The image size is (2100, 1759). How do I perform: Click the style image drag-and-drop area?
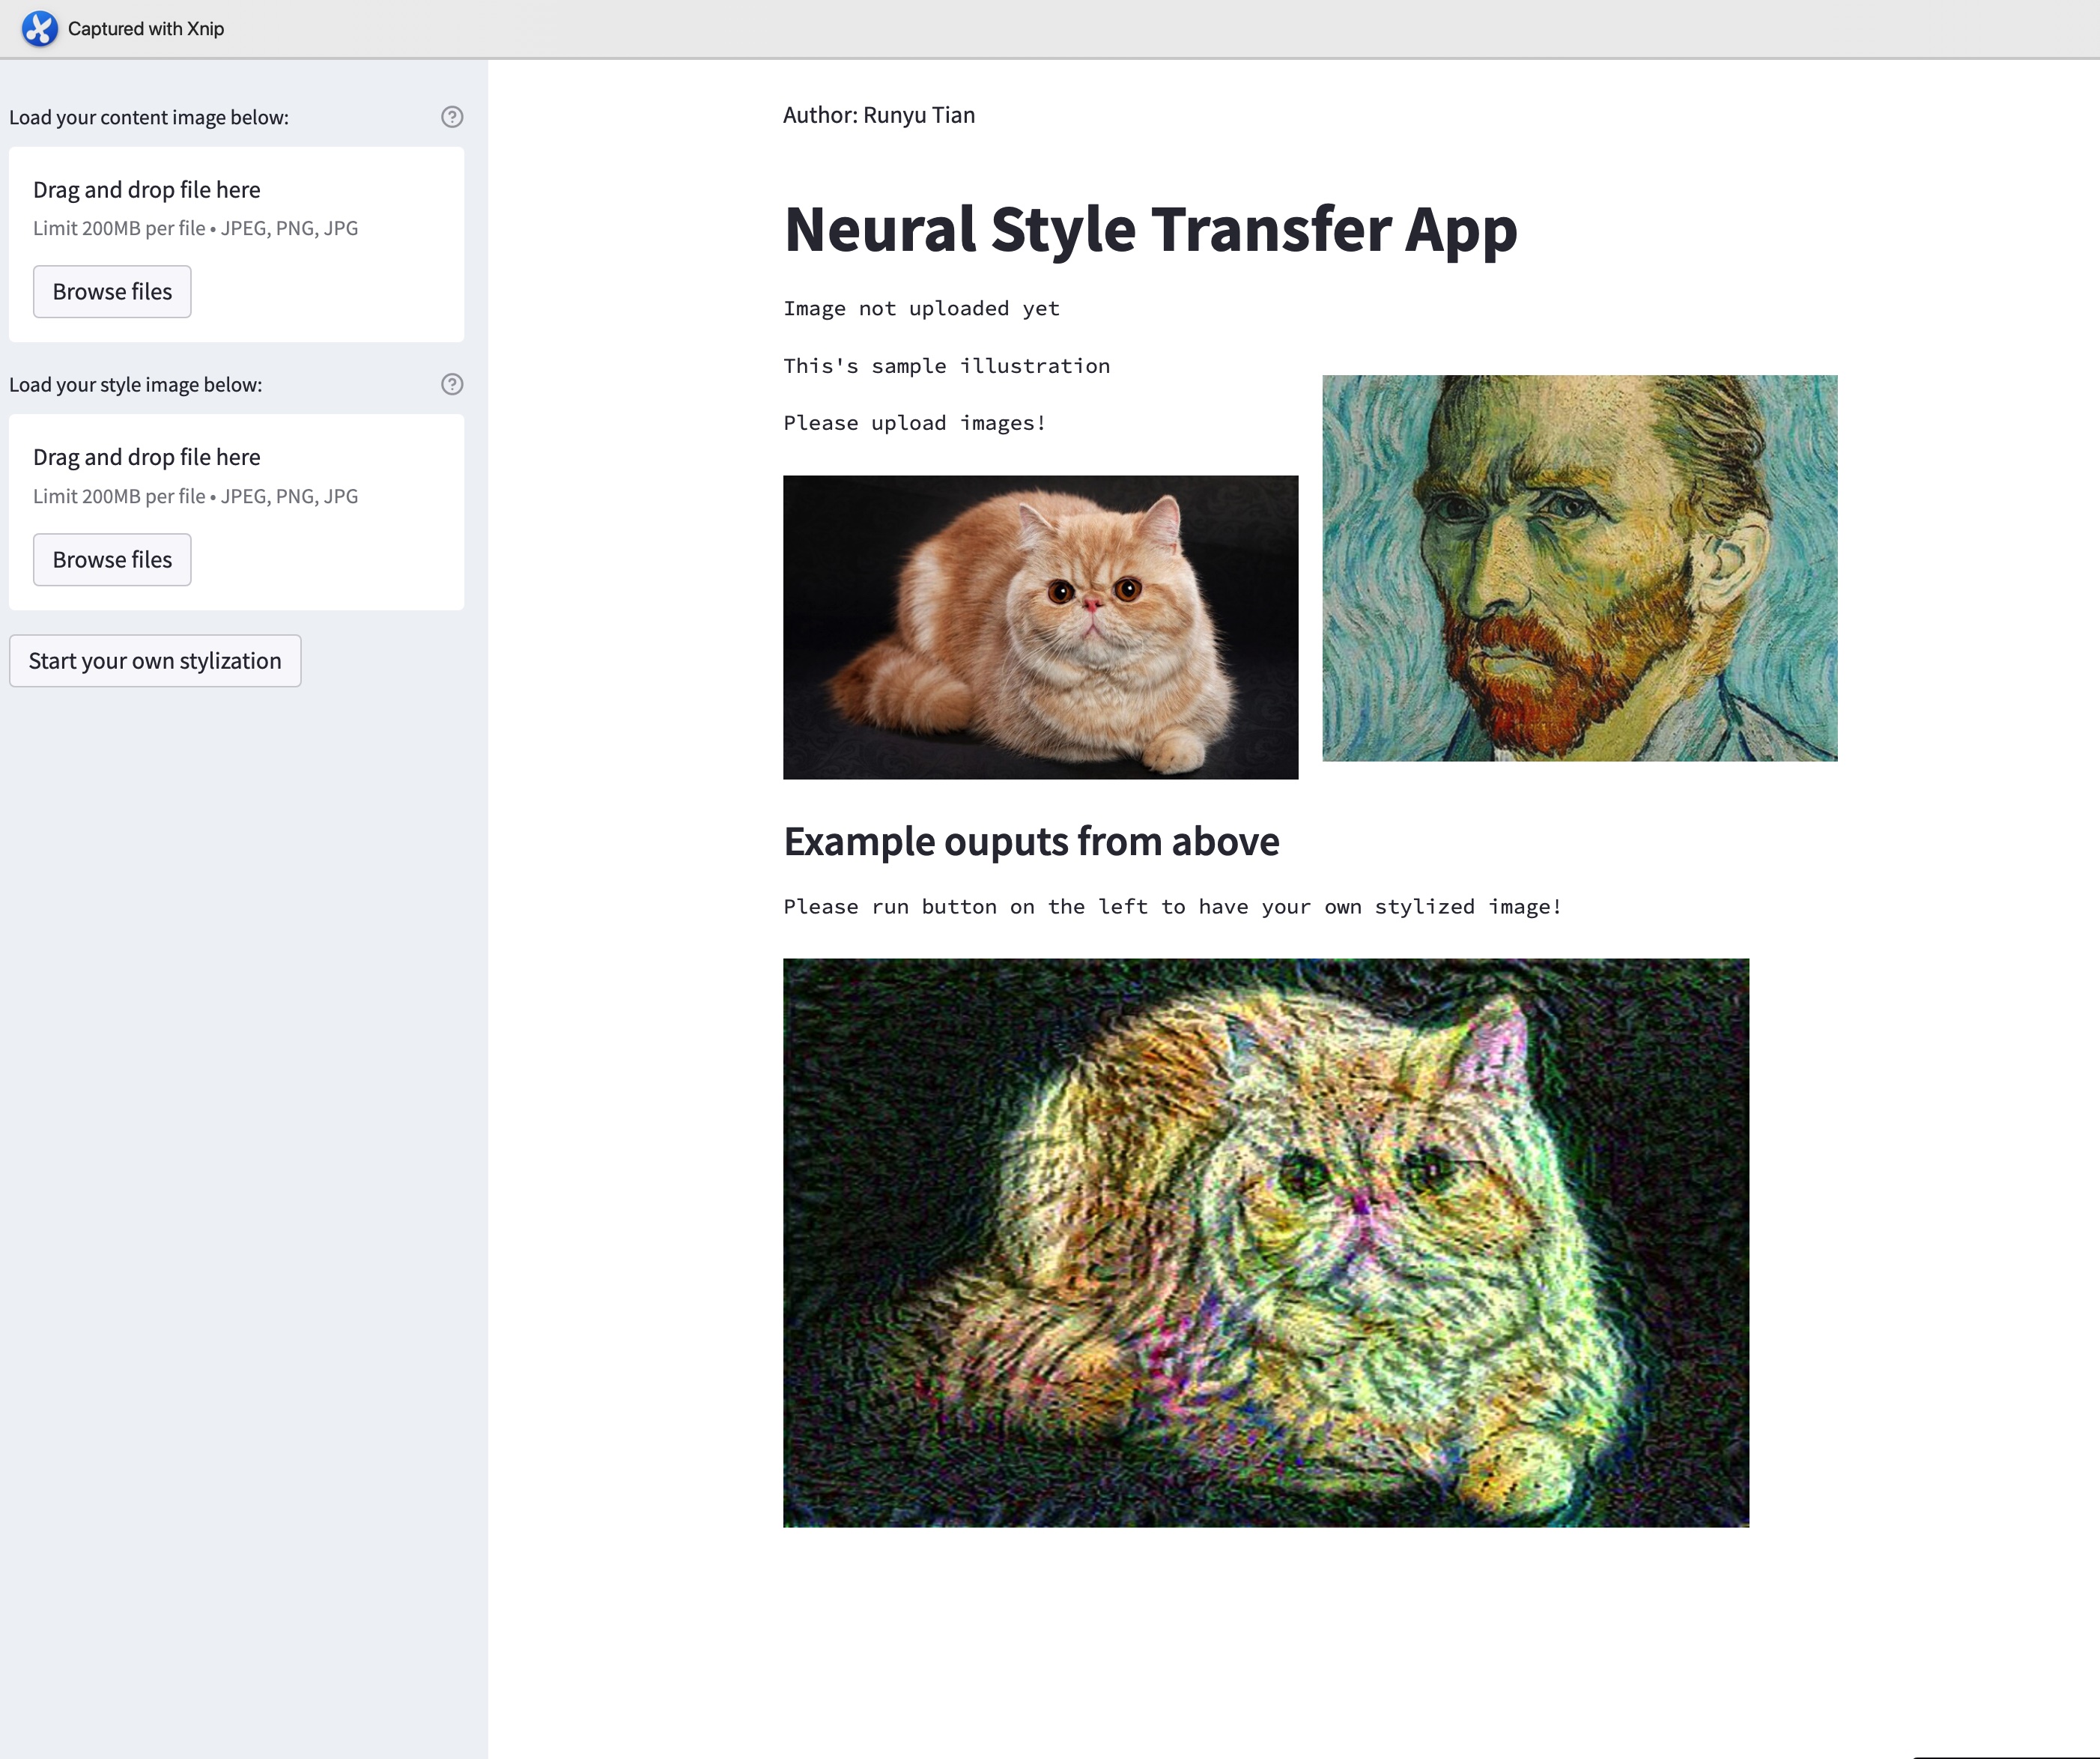pos(236,512)
